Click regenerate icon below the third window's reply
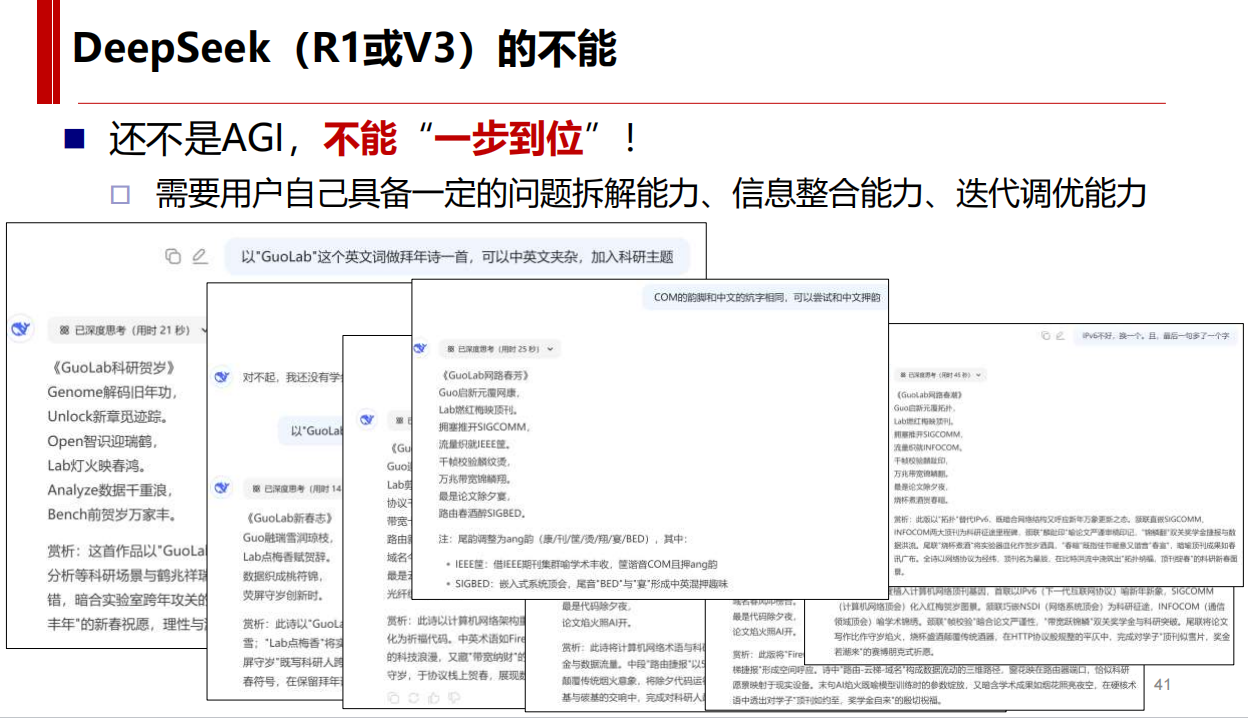Screen dimensions: 1248x718 [413, 697]
